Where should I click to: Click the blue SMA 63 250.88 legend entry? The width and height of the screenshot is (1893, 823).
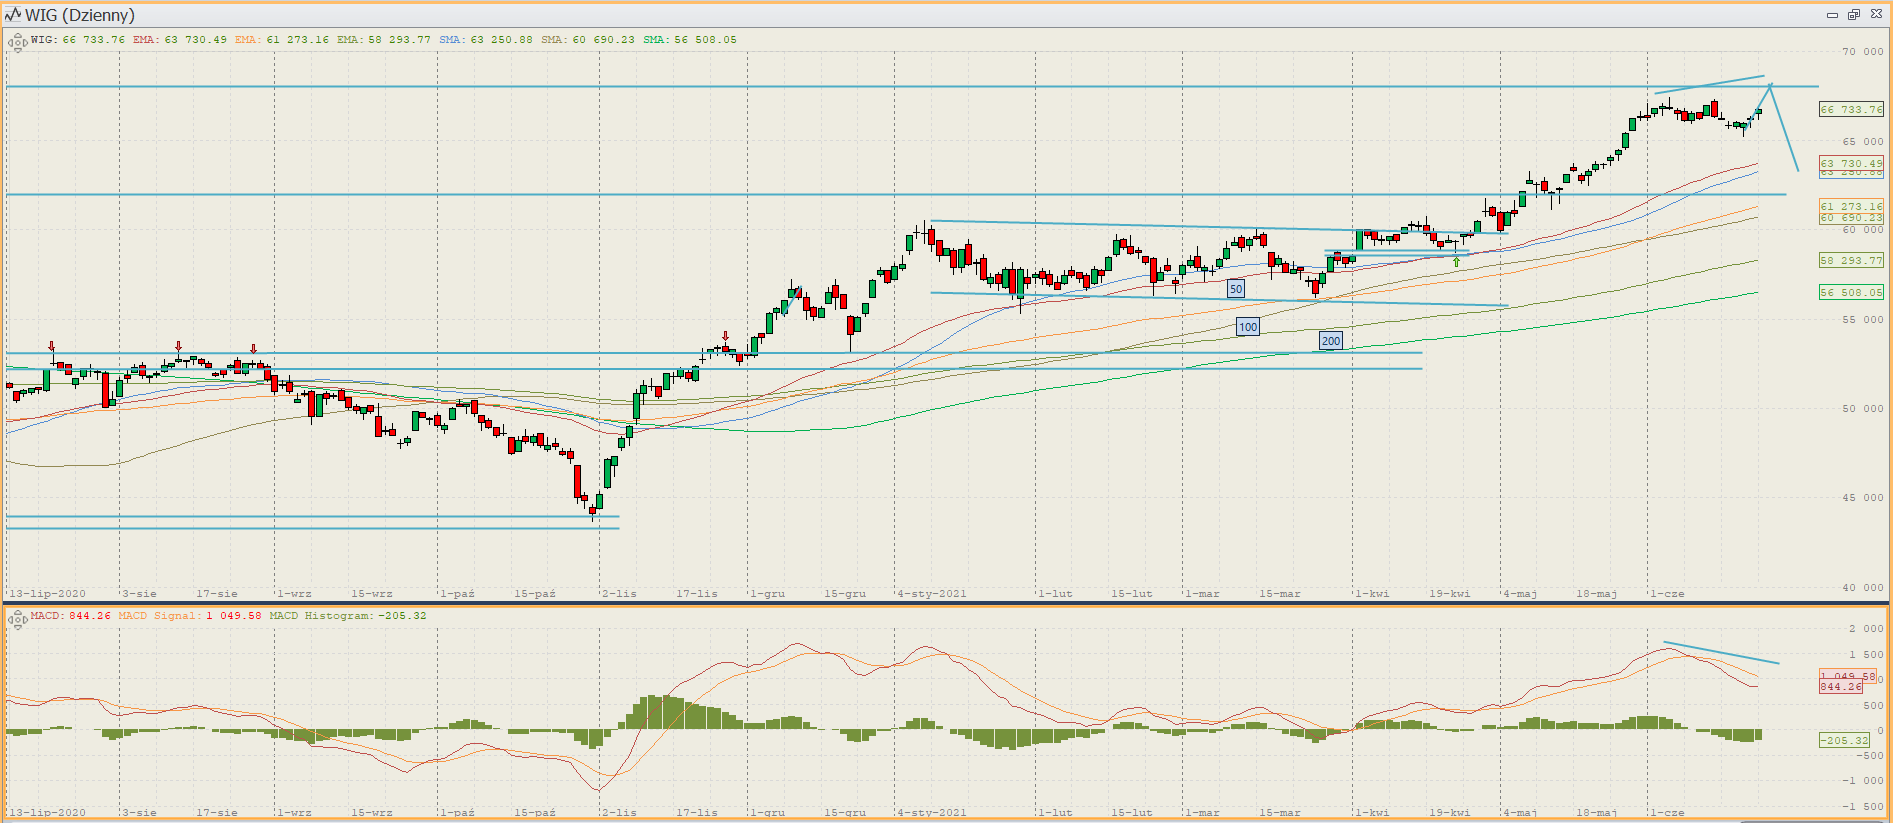click(x=486, y=40)
